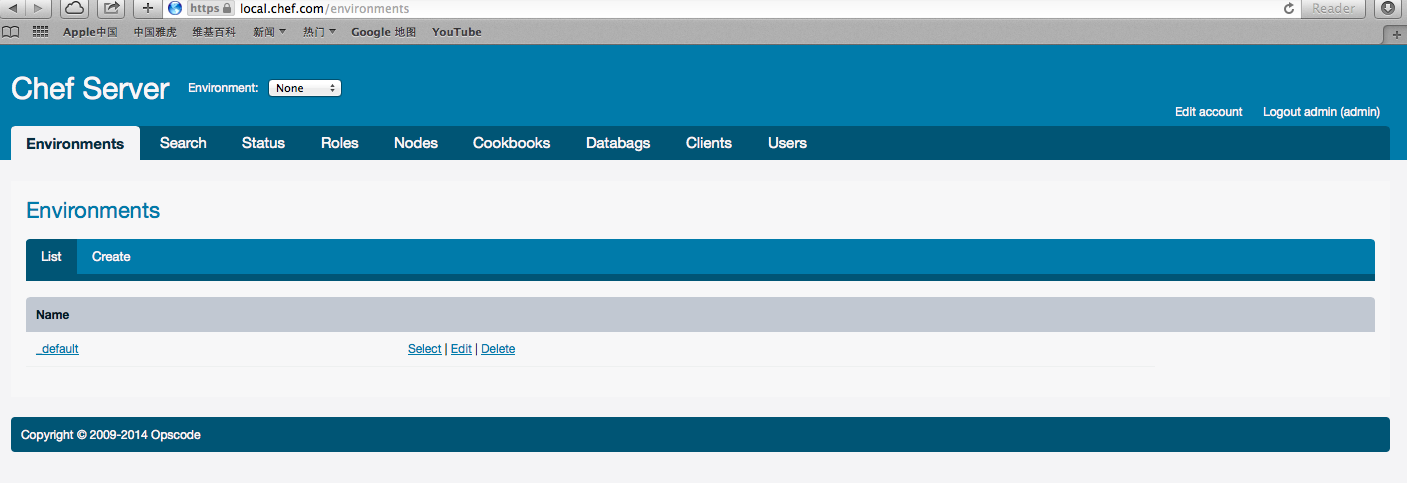Click Logout admin (admin)

(1322, 112)
